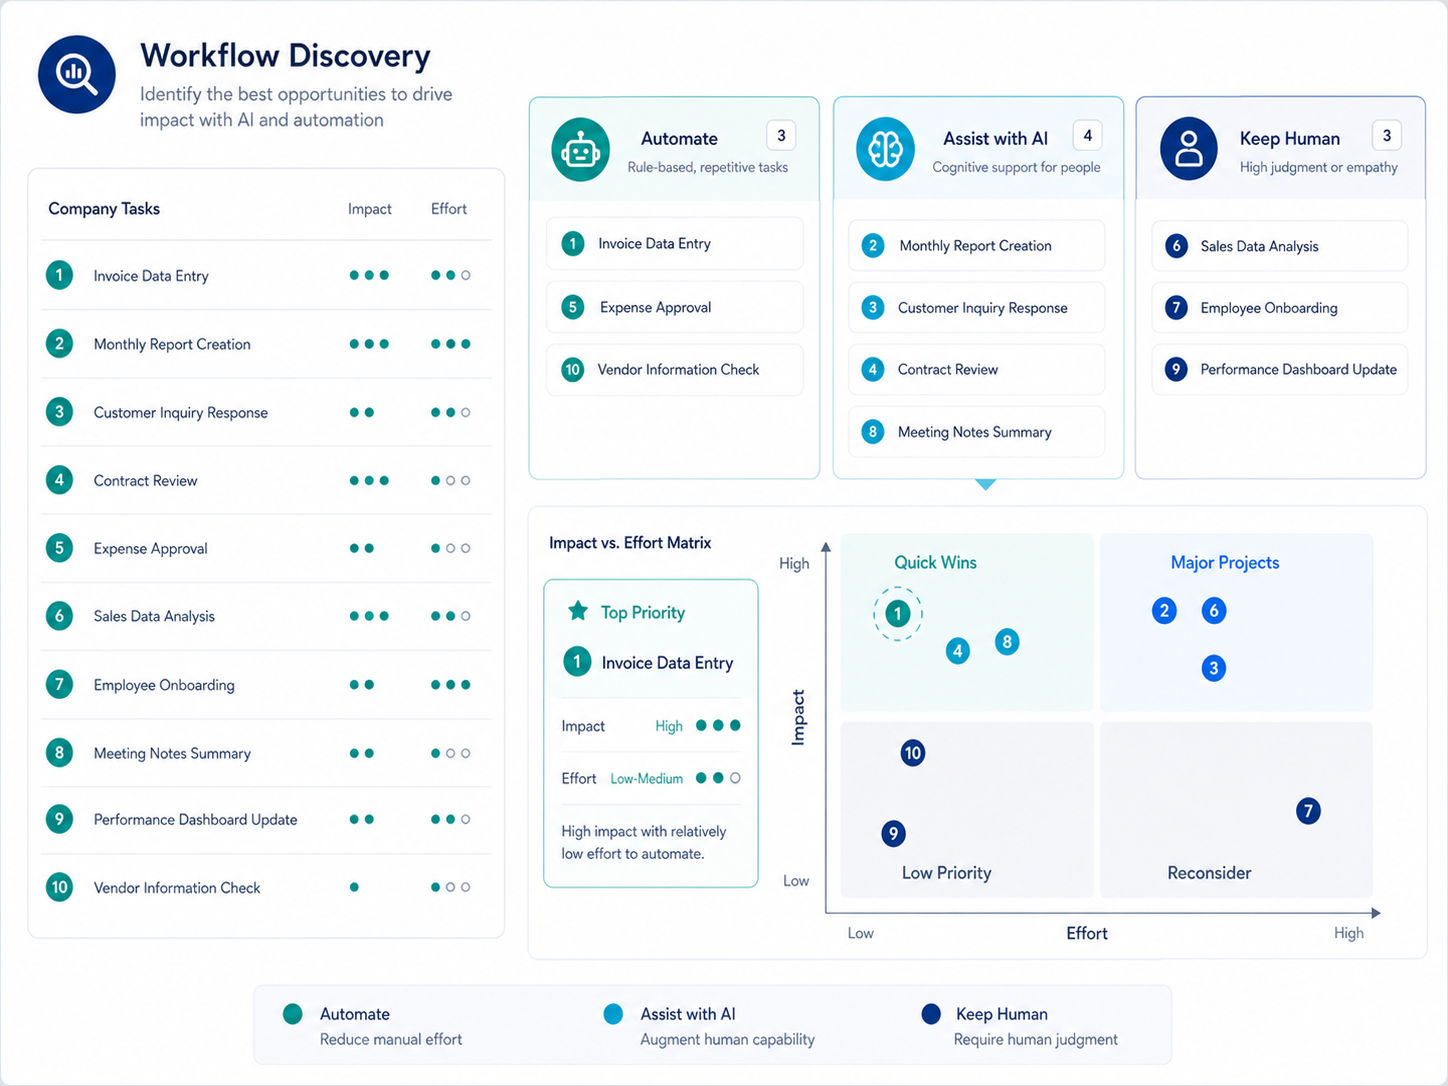The height and width of the screenshot is (1086, 1448).
Task: Select Expense Approval in the Automate column
Action: tap(675, 307)
